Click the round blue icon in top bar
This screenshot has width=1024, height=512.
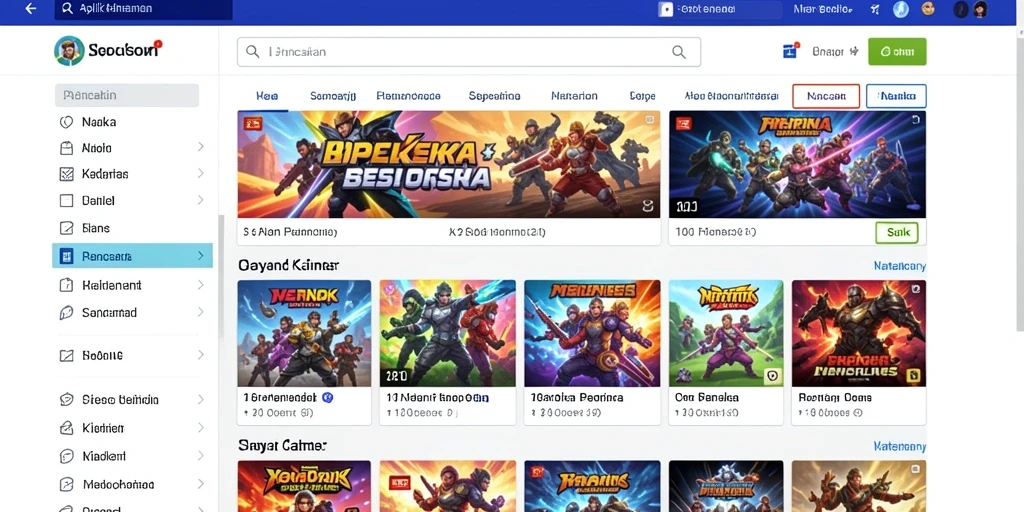[x=901, y=9]
